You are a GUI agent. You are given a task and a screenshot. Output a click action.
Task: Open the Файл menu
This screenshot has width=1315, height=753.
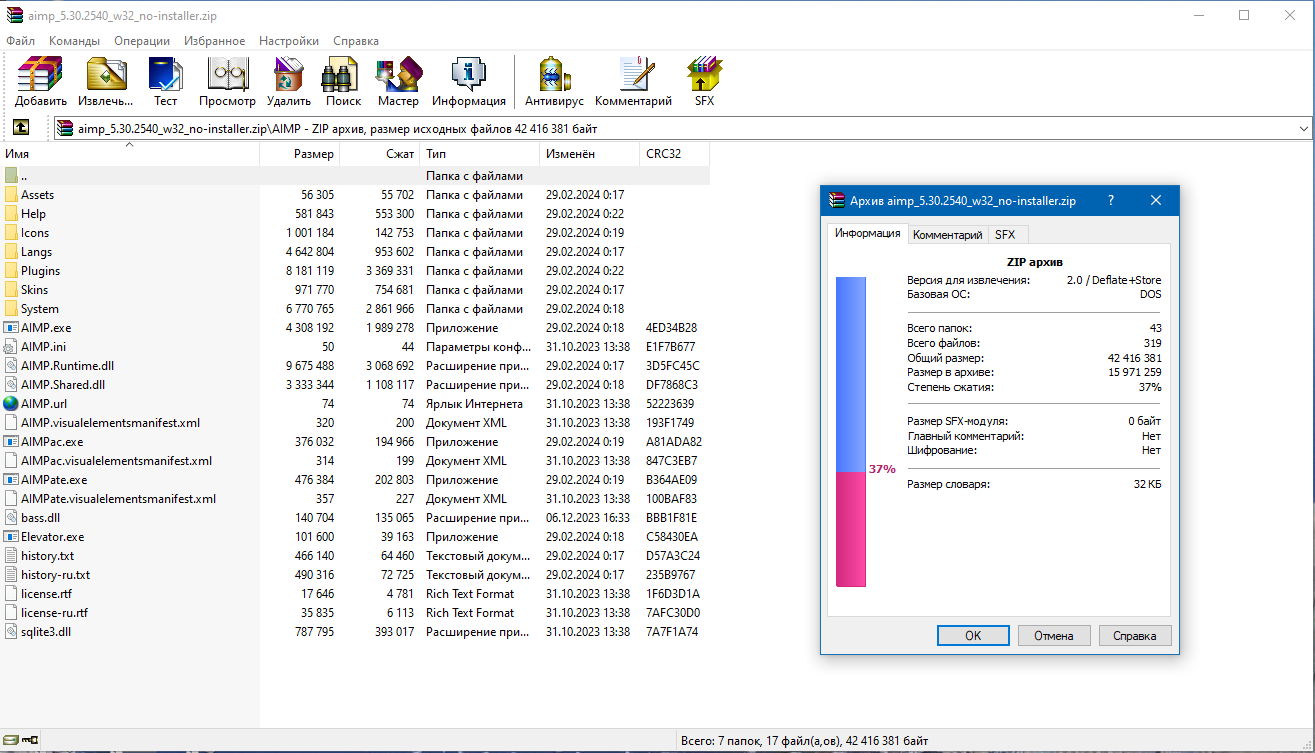(x=20, y=41)
